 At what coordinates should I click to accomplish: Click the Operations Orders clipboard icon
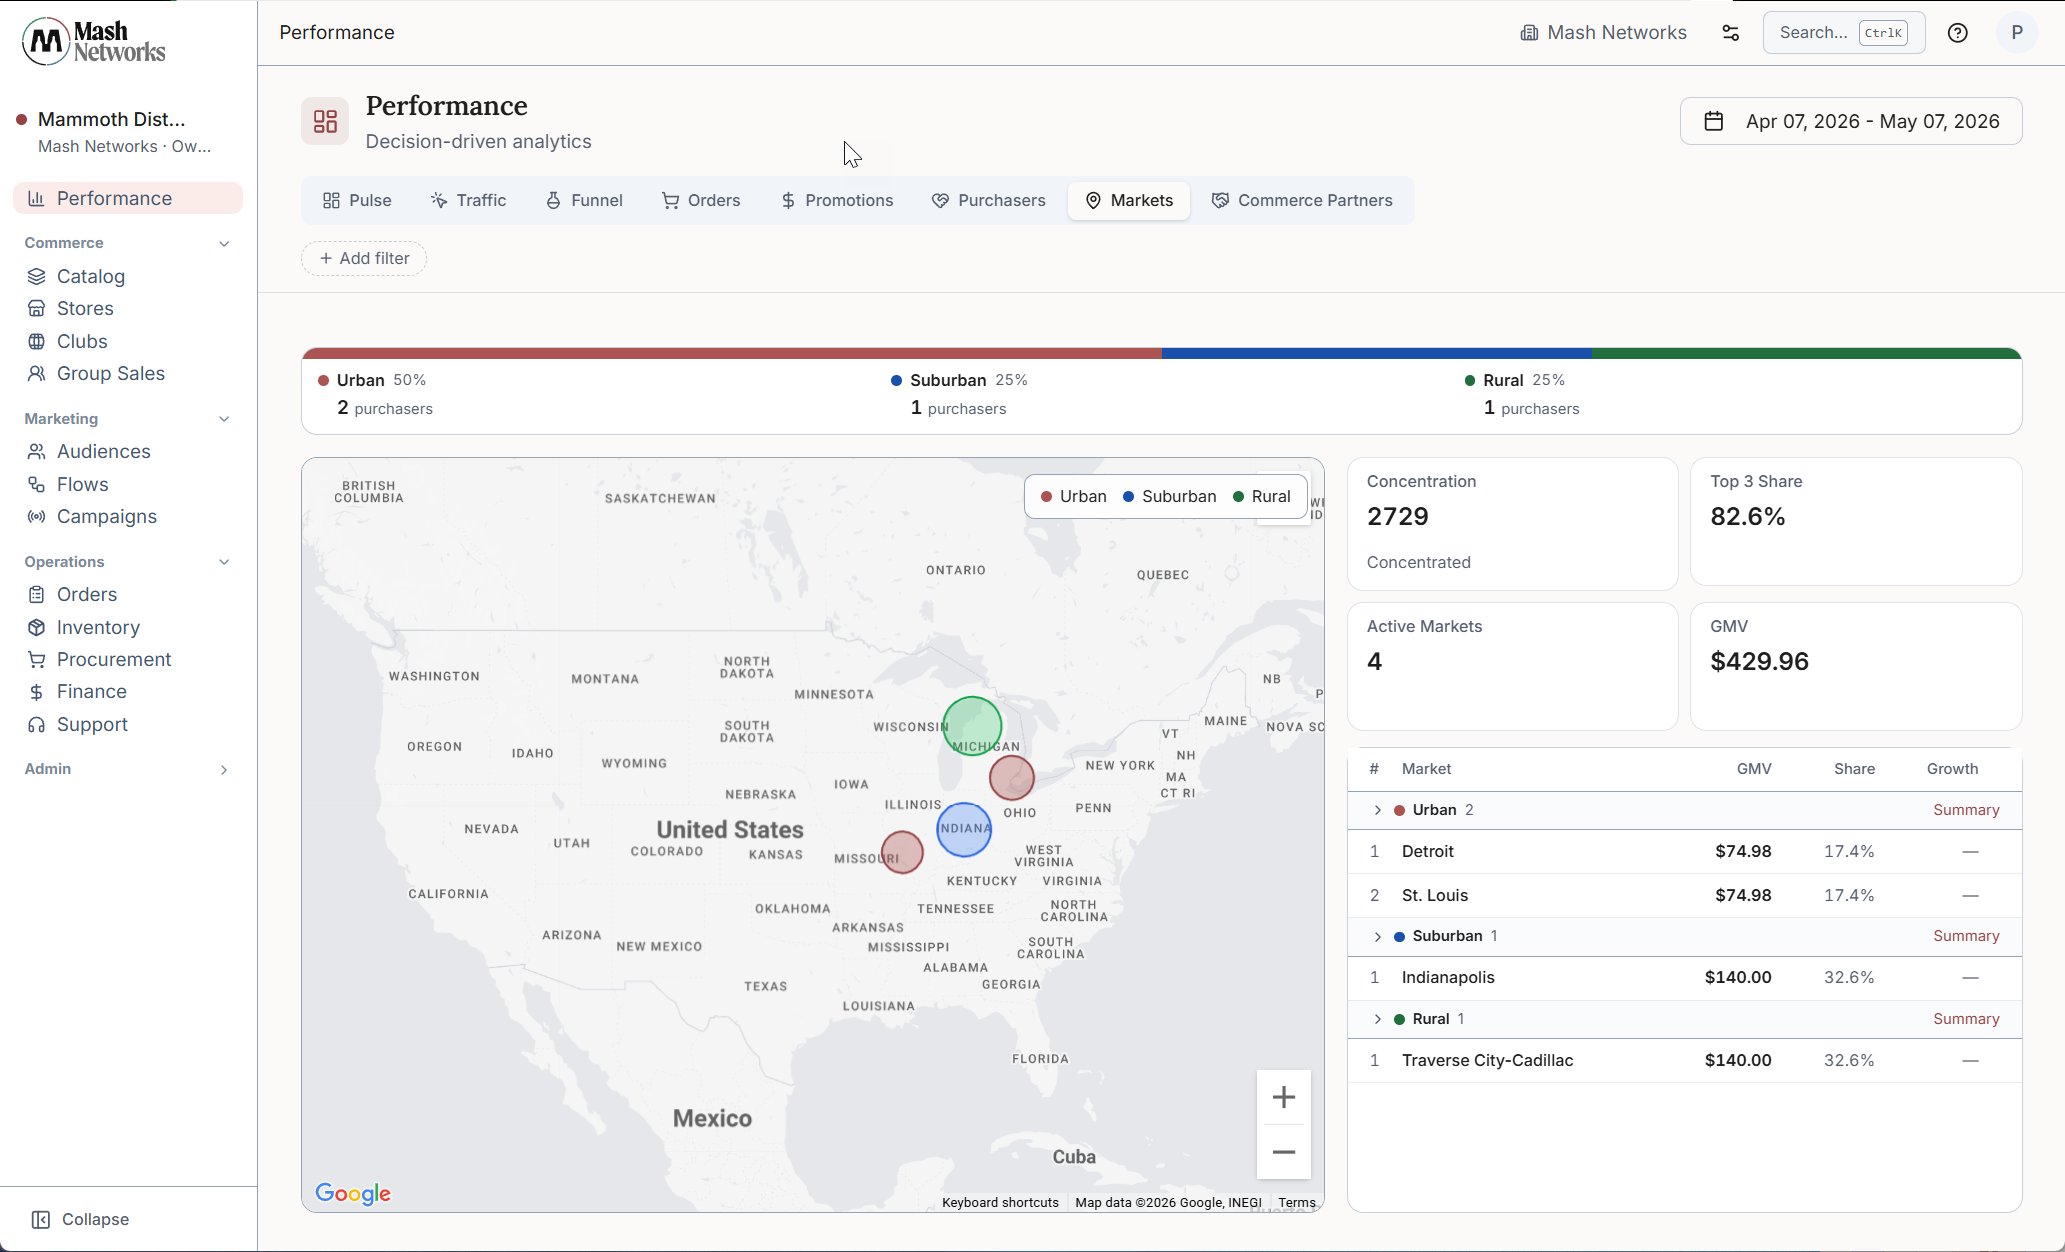click(x=36, y=594)
